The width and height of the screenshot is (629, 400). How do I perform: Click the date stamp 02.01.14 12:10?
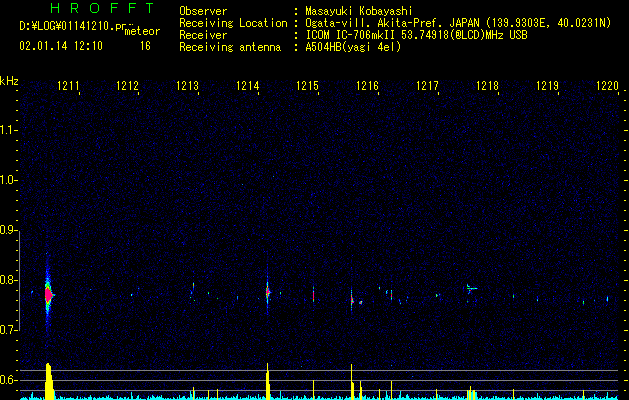61,46
